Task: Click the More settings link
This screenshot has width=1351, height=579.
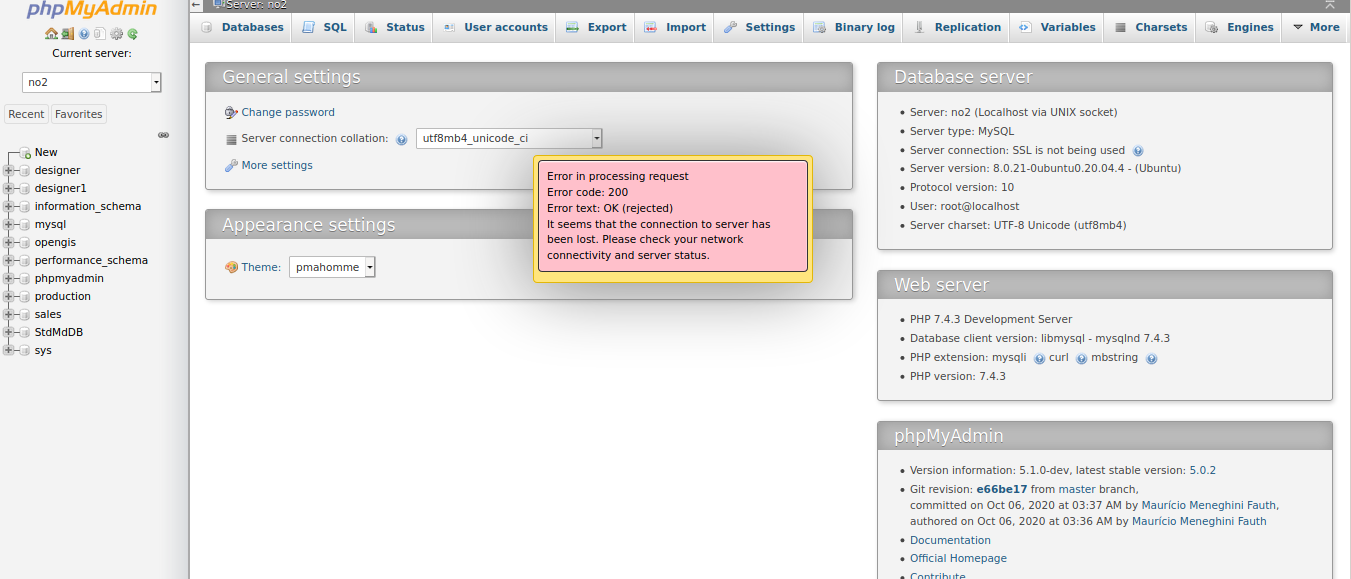Action: (277, 166)
